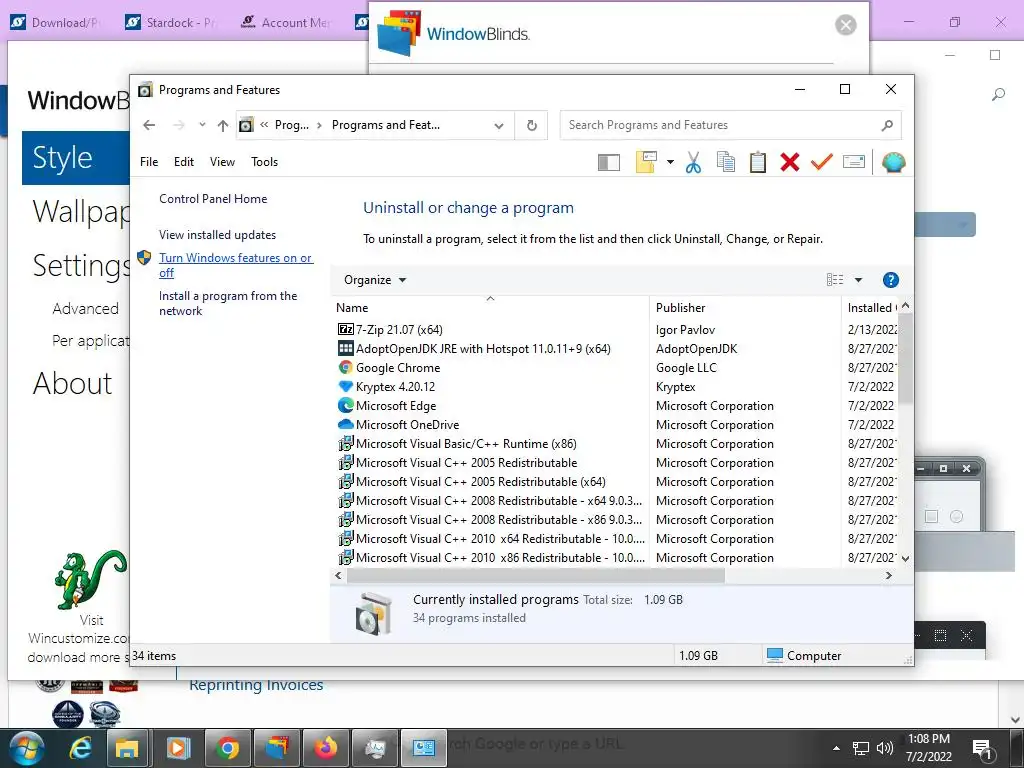
Task: Open the Edit menu
Action: click(184, 162)
